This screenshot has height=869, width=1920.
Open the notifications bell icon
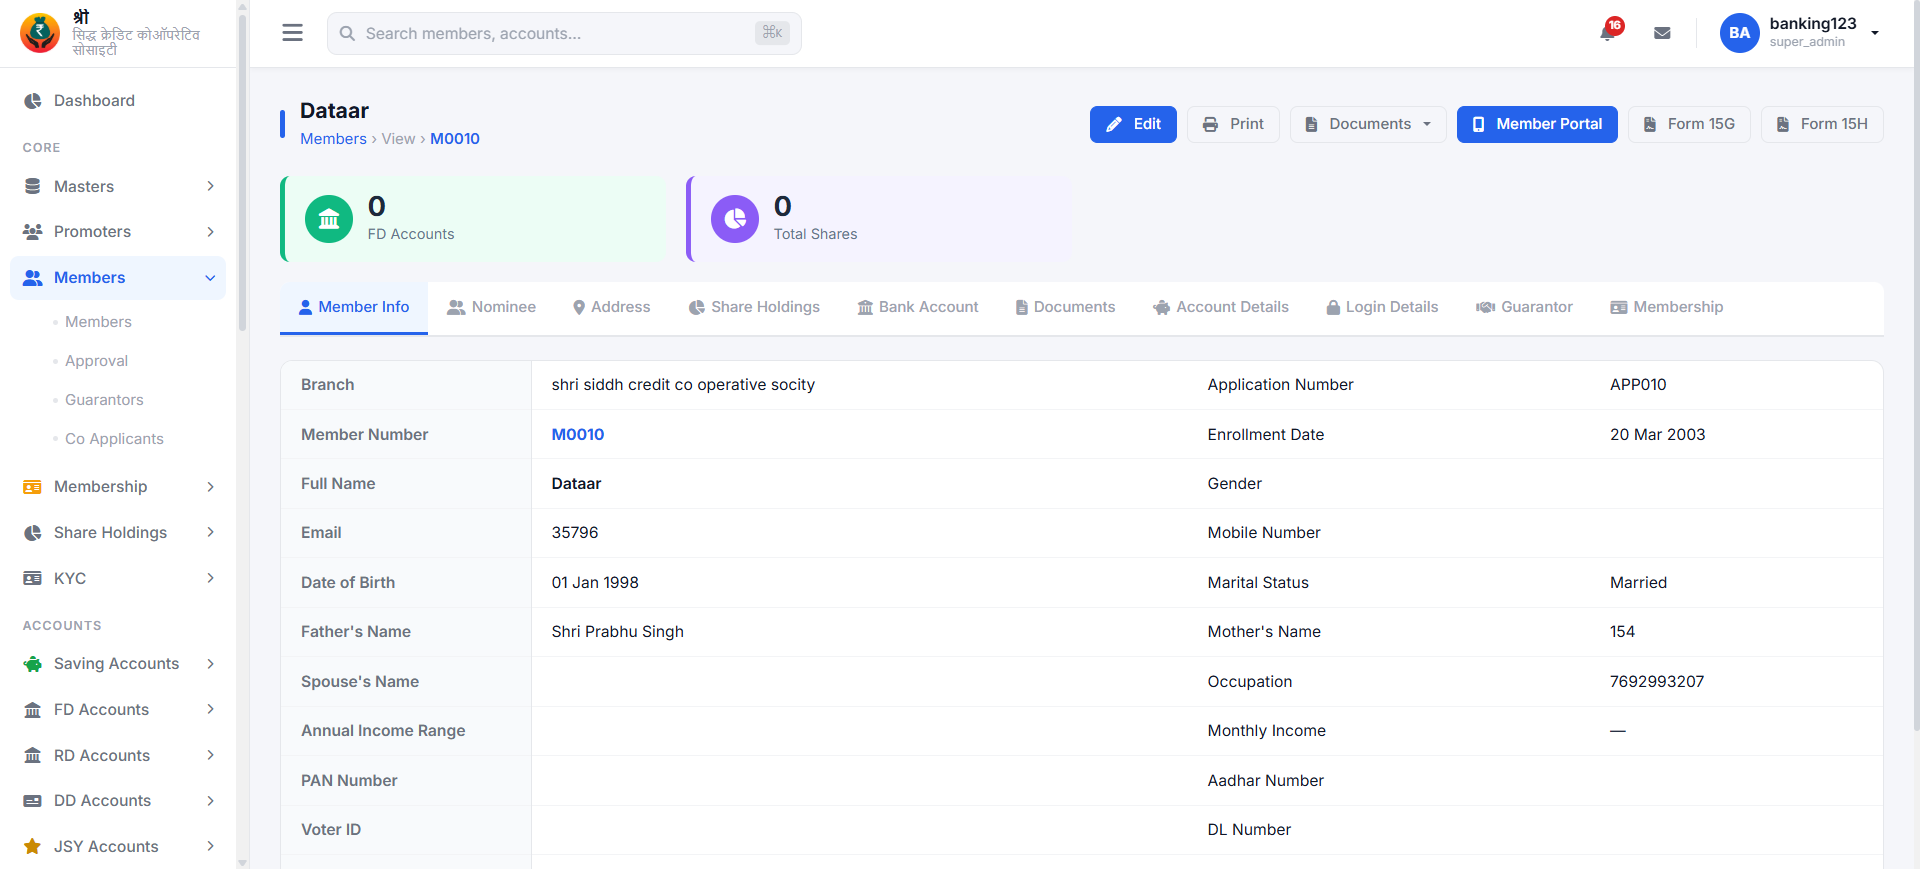(x=1609, y=32)
